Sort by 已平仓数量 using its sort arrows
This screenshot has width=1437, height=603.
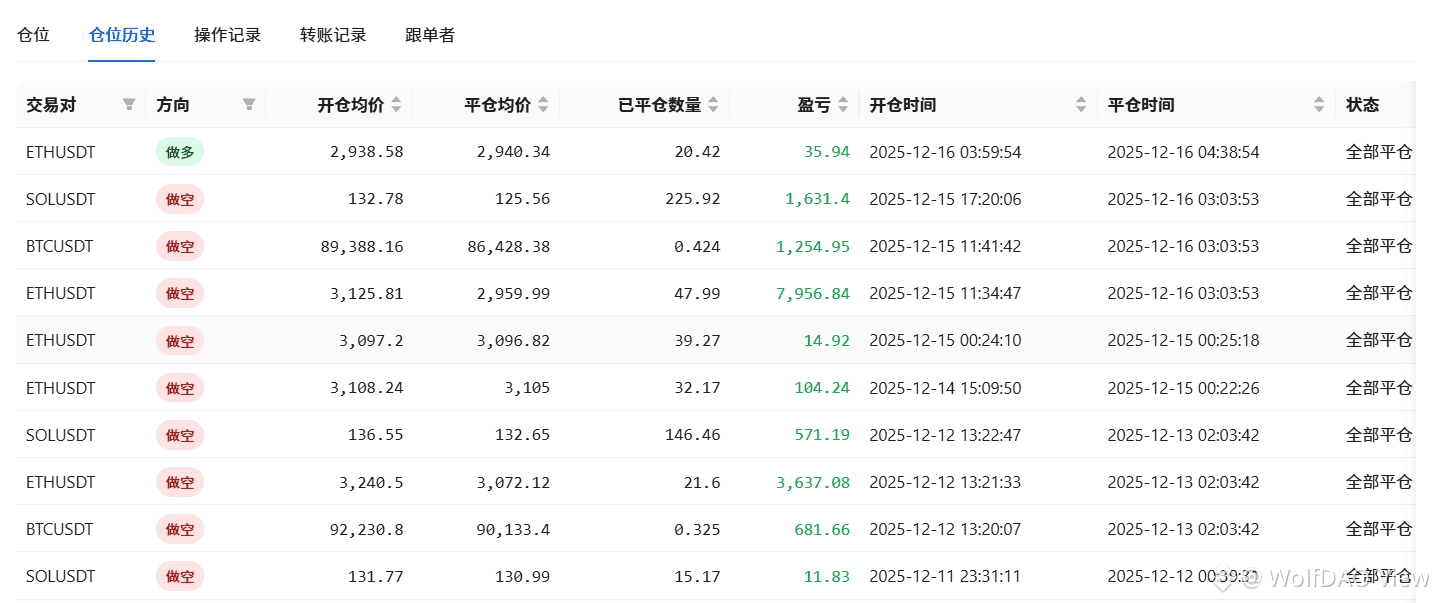tap(713, 104)
